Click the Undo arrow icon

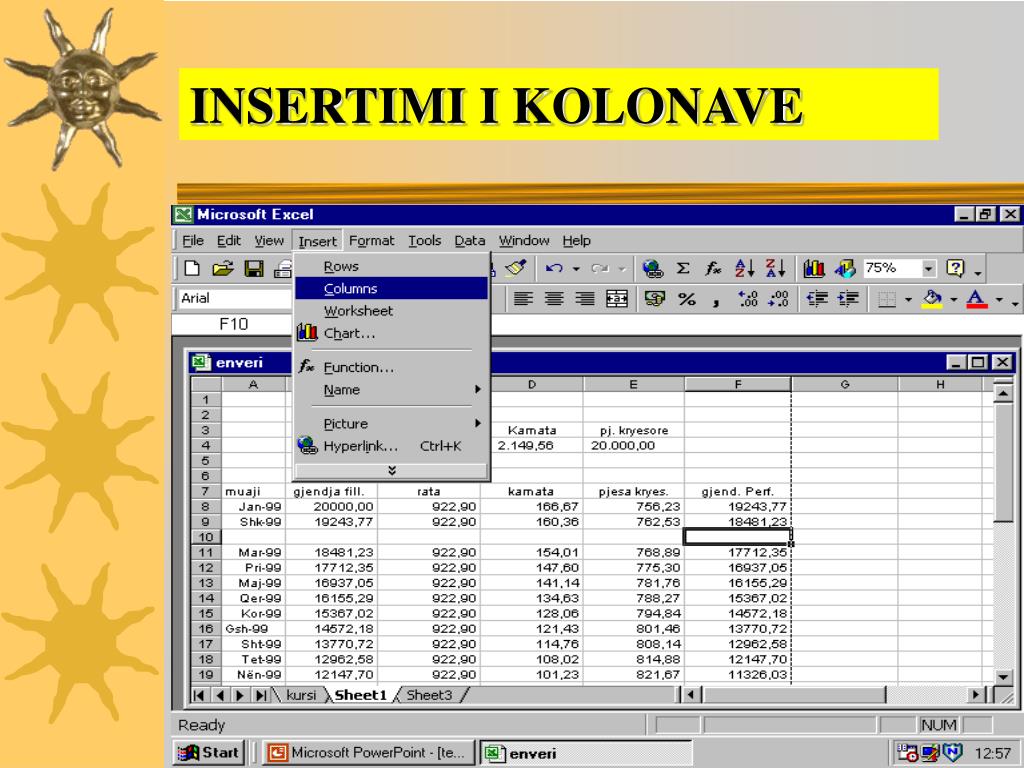(x=554, y=268)
